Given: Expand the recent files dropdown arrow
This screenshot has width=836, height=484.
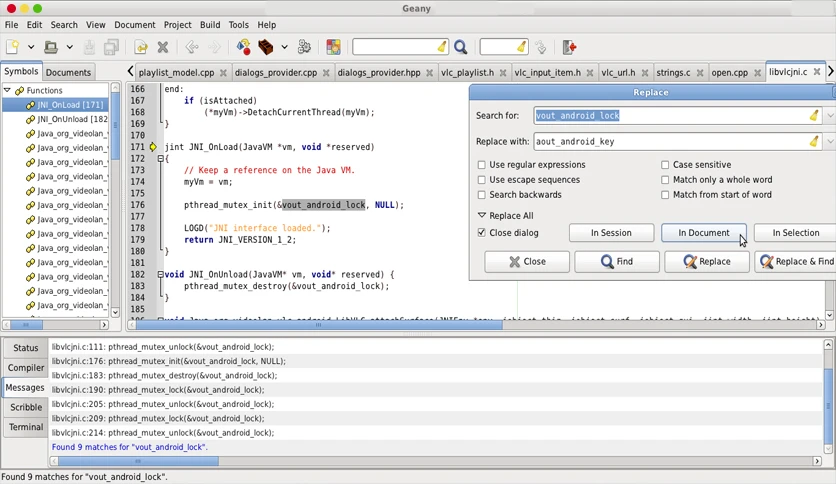Looking at the screenshot, I should 69,47.
